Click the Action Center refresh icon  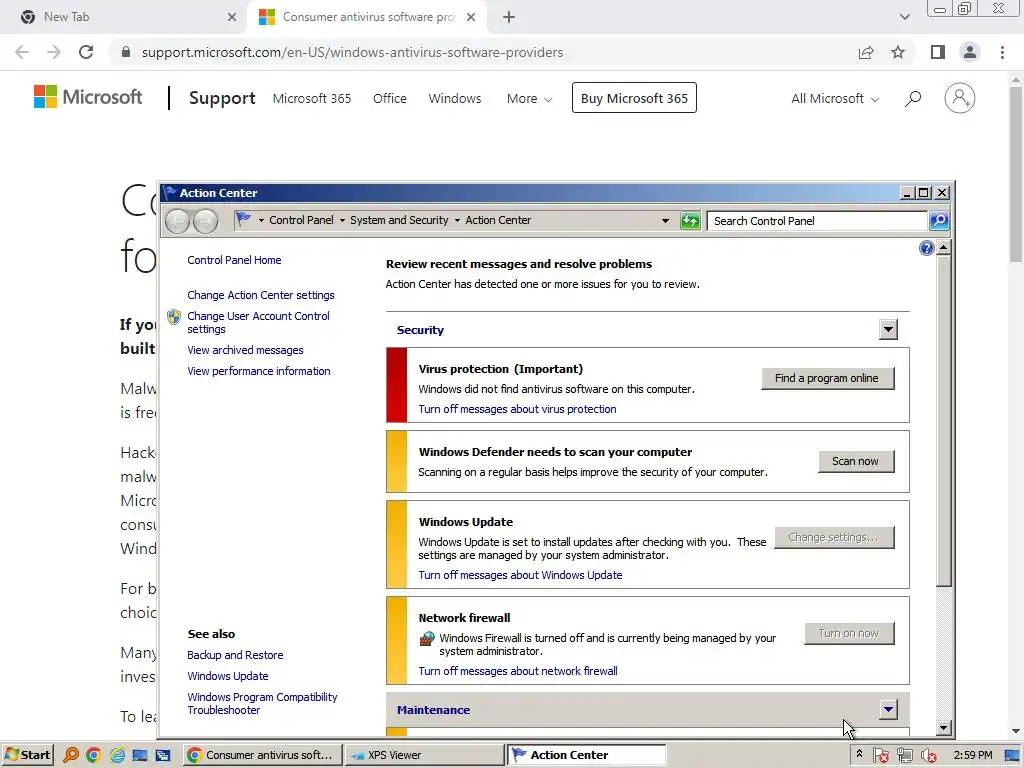(x=690, y=221)
